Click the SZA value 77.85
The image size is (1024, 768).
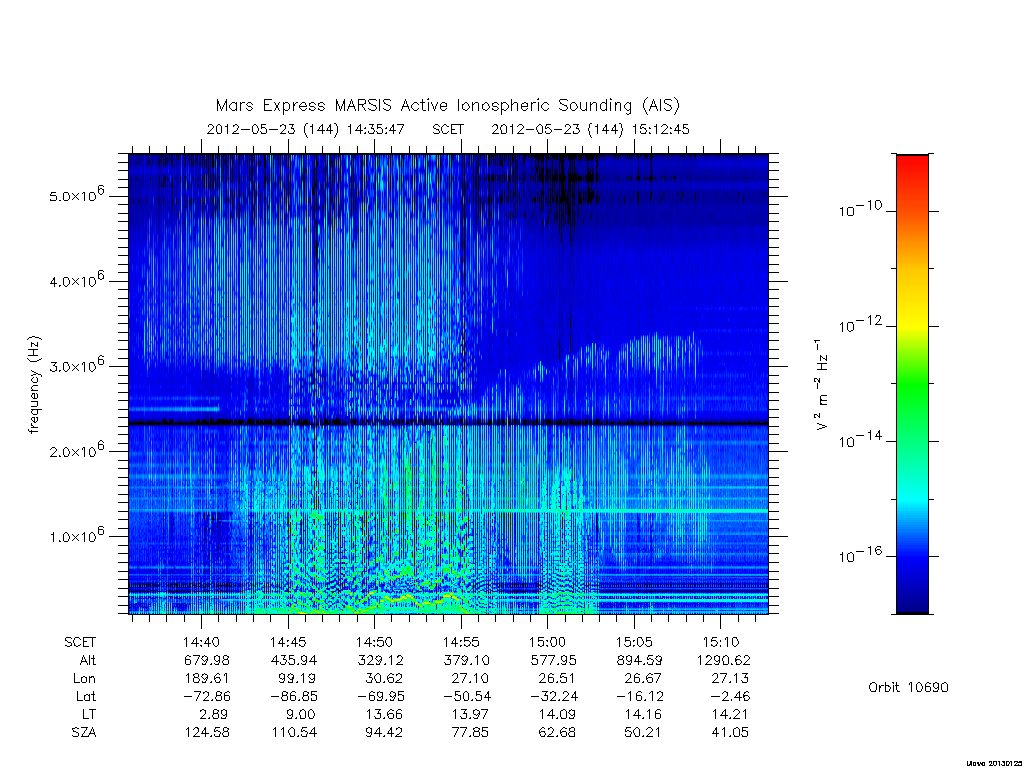(470, 733)
